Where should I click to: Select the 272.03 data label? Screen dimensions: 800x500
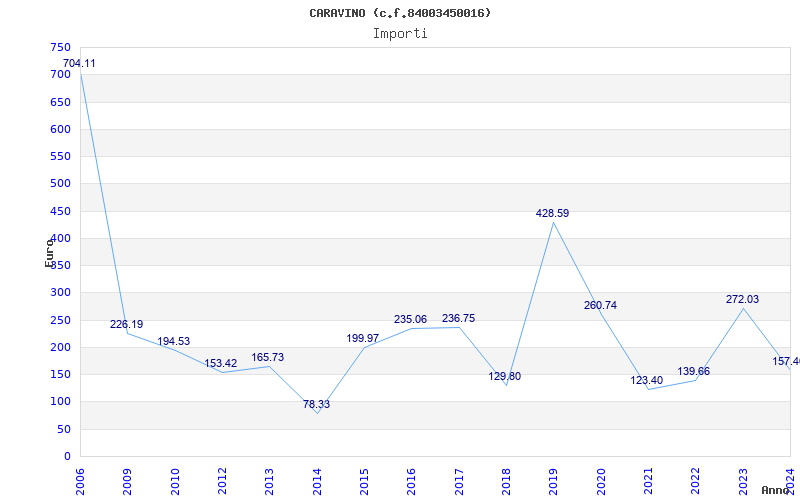point(742,299)
